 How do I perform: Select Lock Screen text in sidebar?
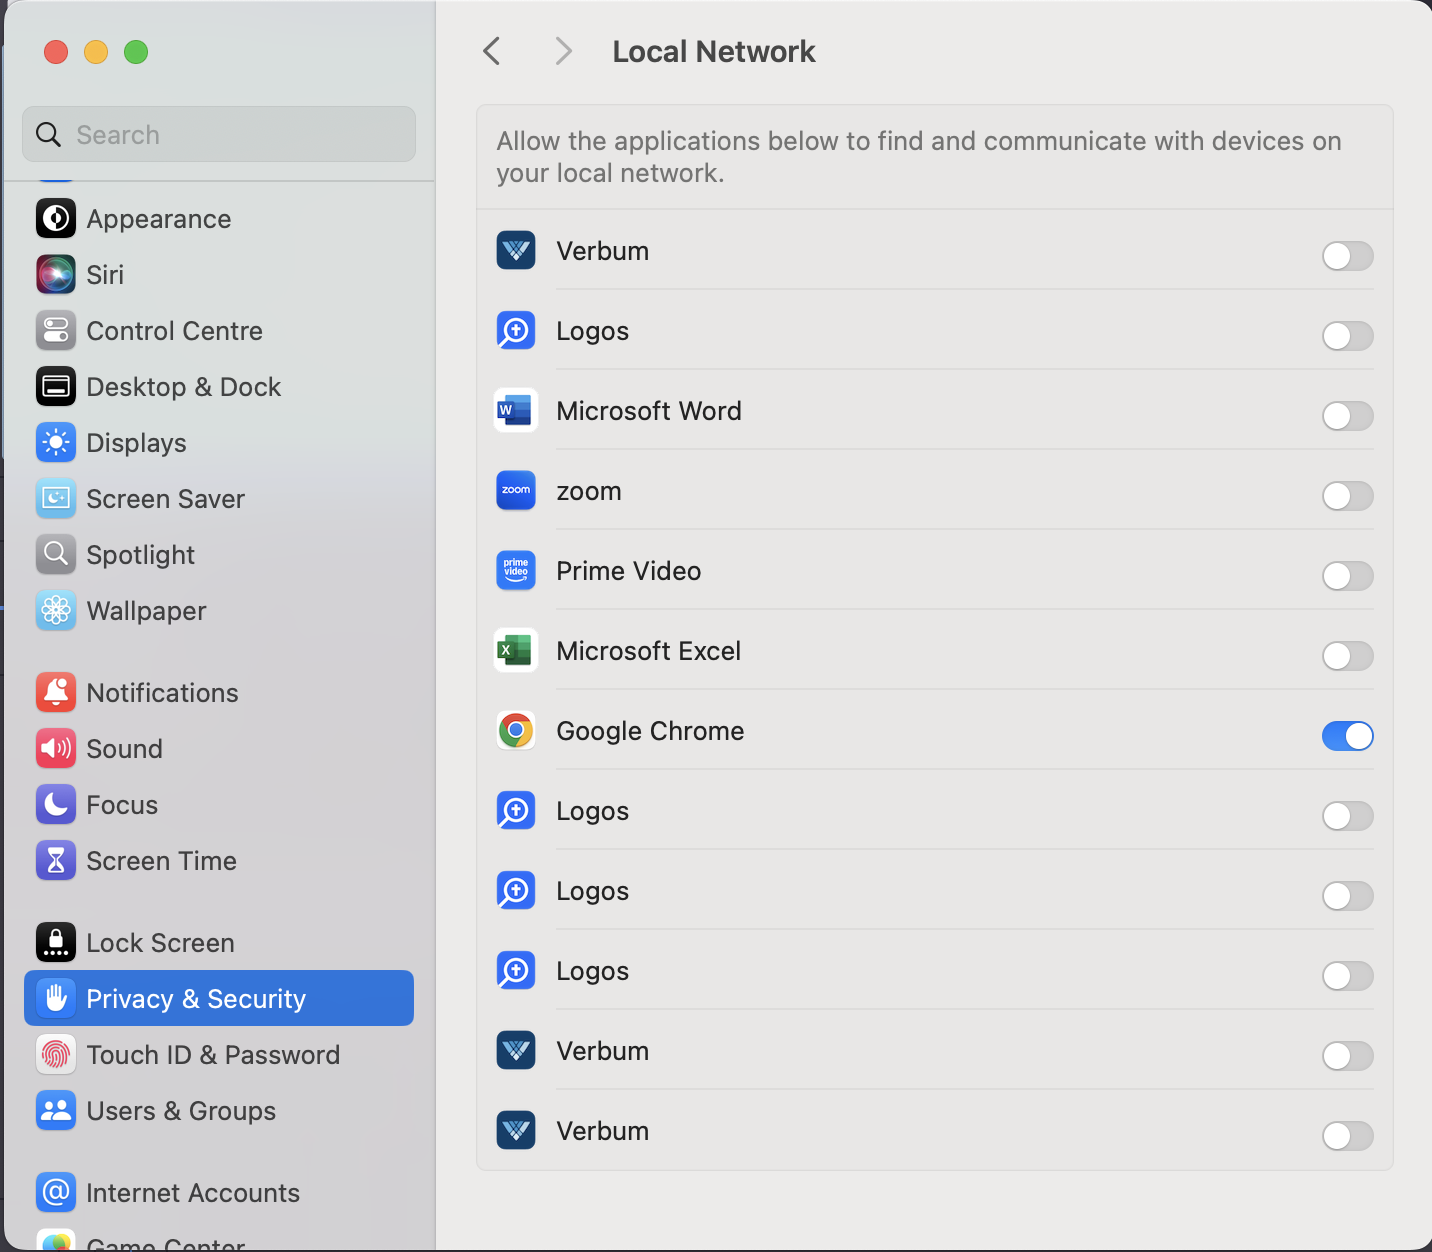161,943
